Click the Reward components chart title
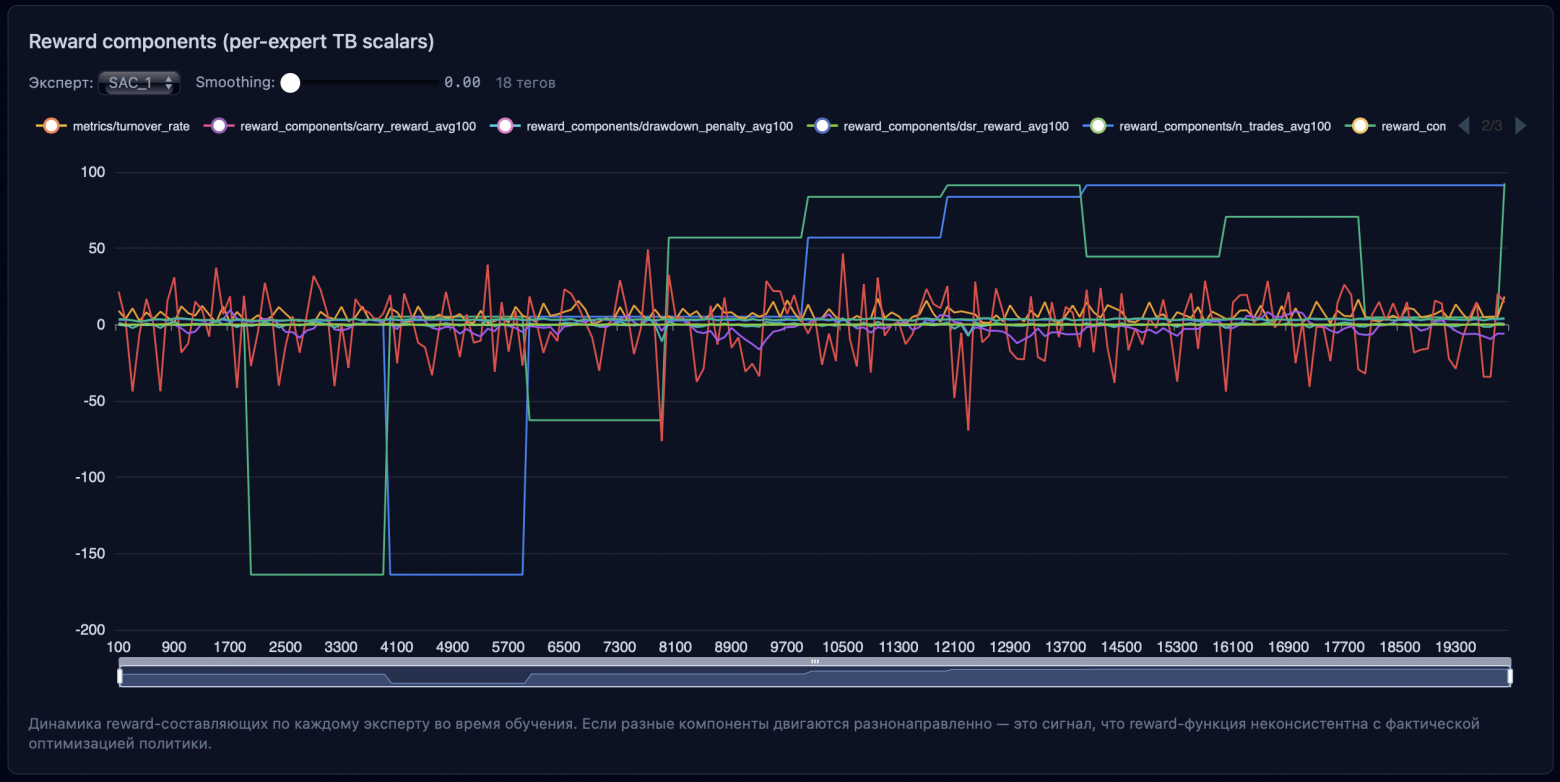Viewport: 1560px width, 782px height. click(x=231, y=41)
